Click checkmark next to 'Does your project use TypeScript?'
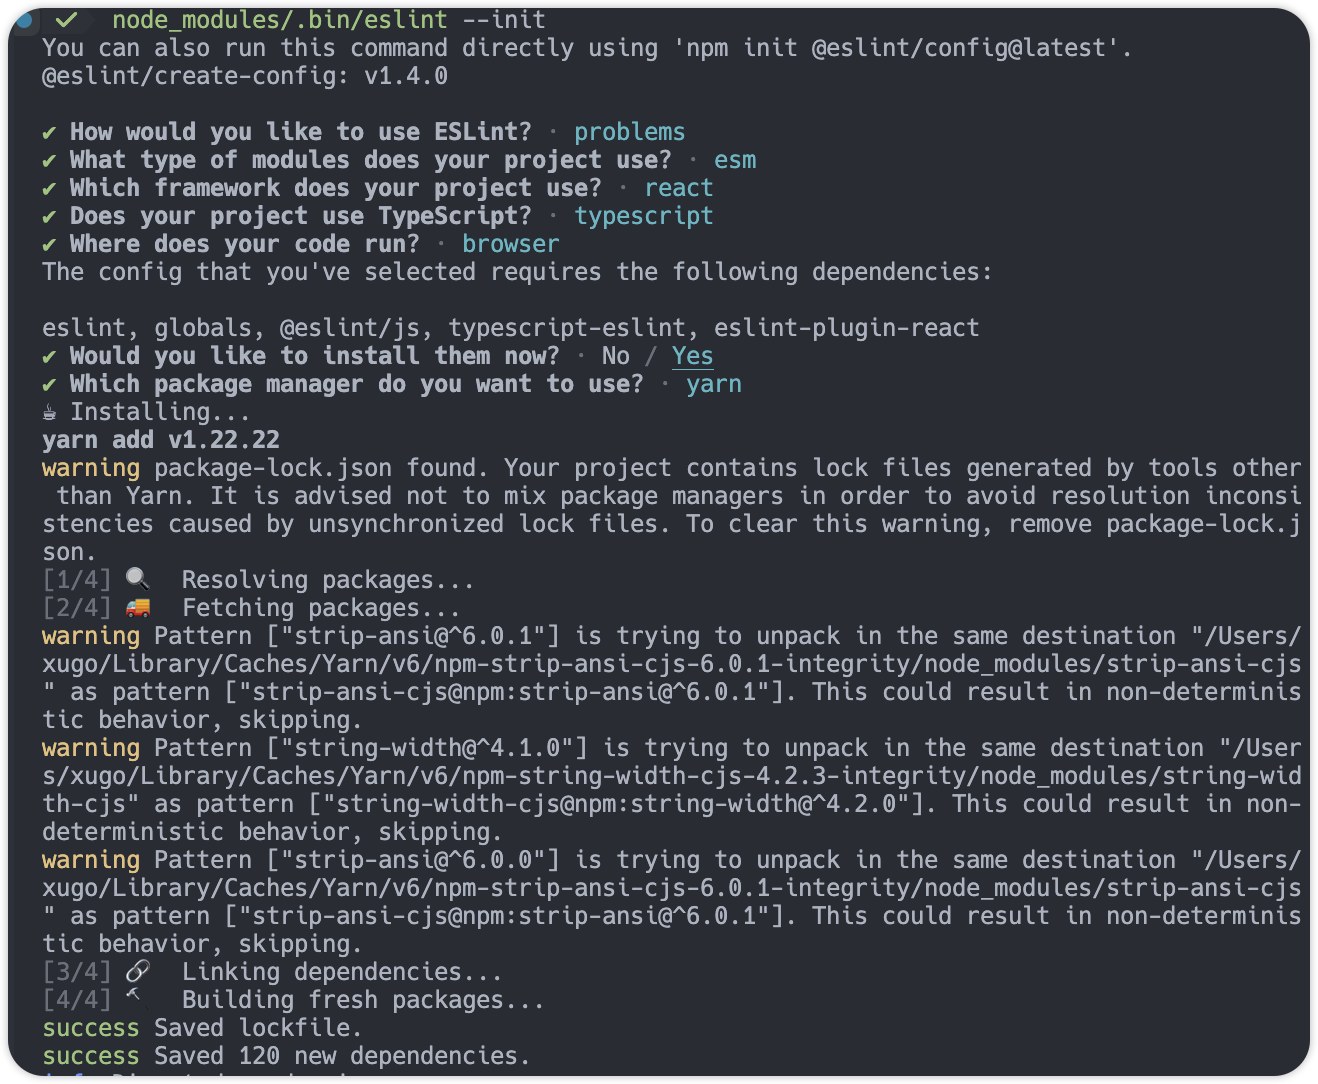The width and height of the screenshot is (1318, 1084). coord(49,216)
